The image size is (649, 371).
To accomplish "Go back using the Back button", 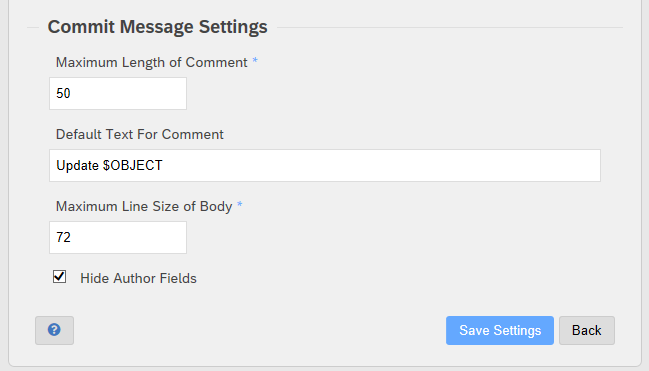I will [587, 330].
